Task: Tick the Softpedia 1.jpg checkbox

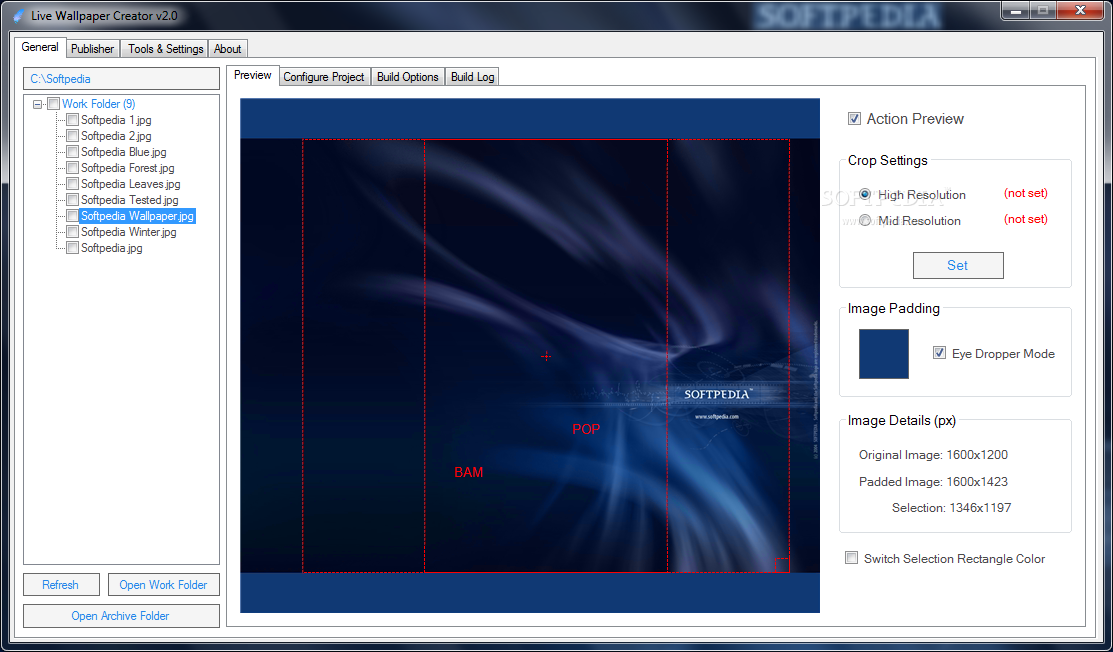Action: (72, 120)
